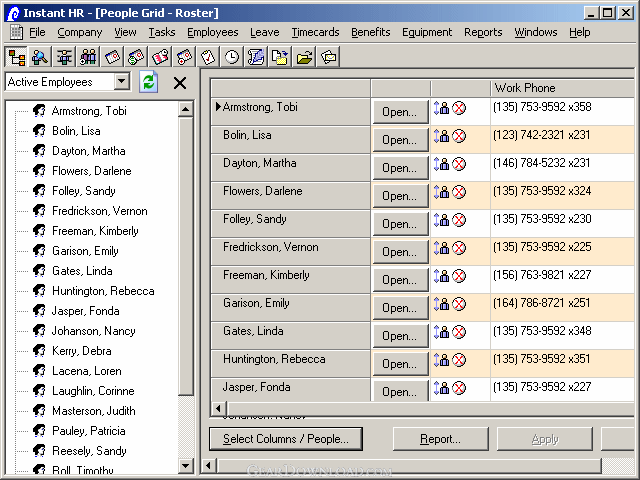
Task: Click the employee tree scrollbar down arrow
Action: click(x=186, y=465)
